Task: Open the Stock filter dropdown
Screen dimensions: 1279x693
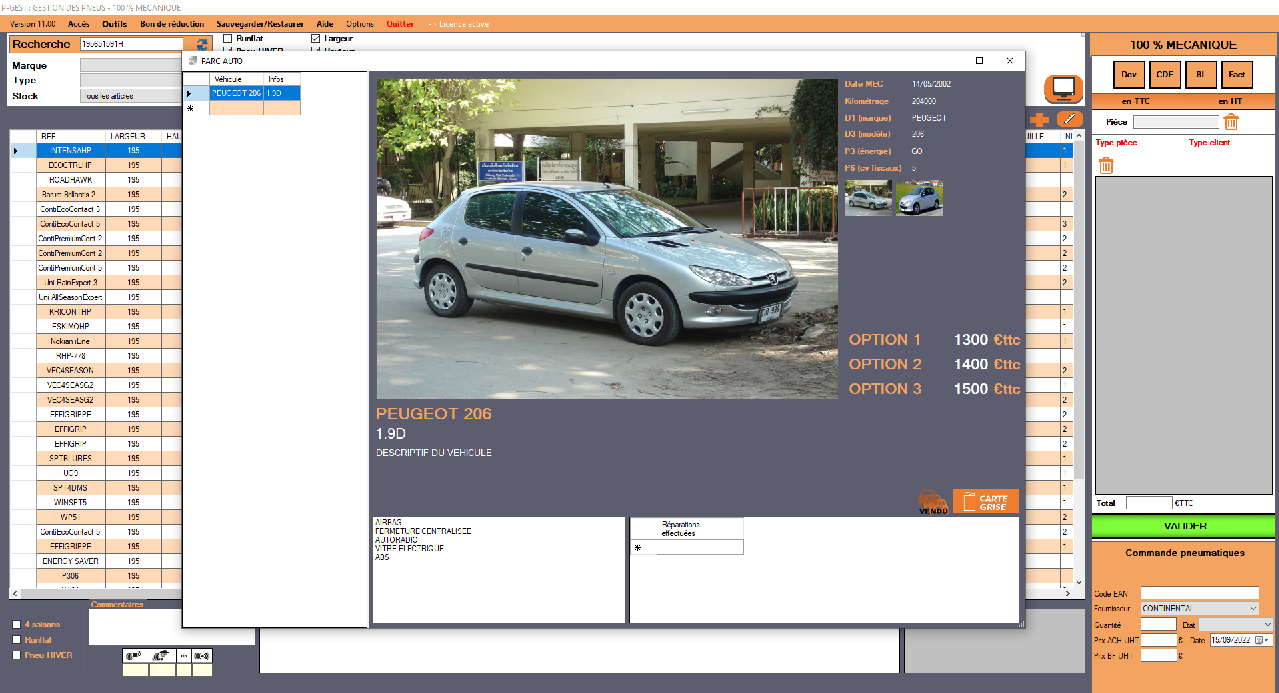Action: click(130, 96)
